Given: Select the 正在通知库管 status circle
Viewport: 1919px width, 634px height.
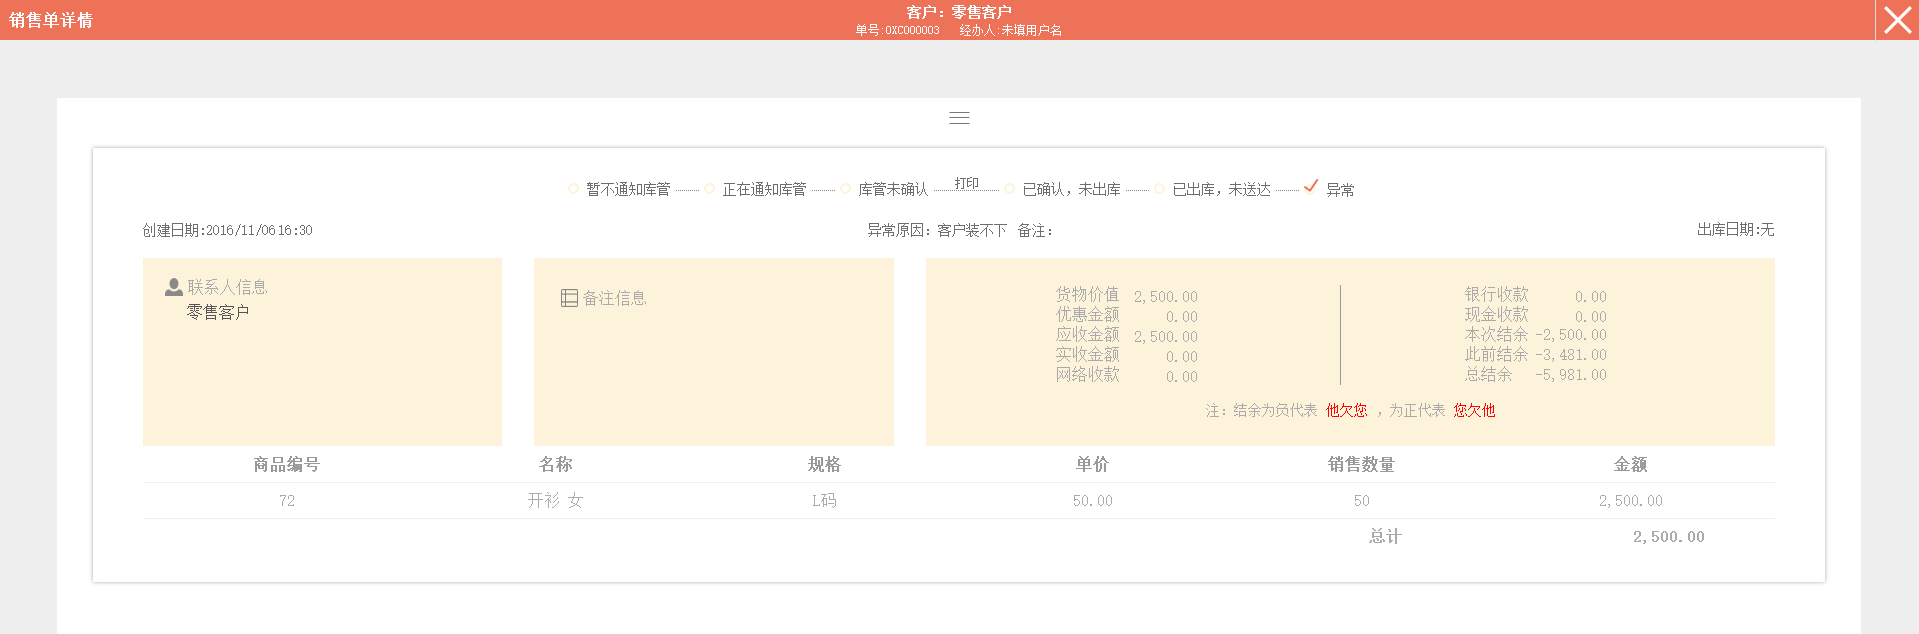Looking at the screenshot, I should 709,189.
